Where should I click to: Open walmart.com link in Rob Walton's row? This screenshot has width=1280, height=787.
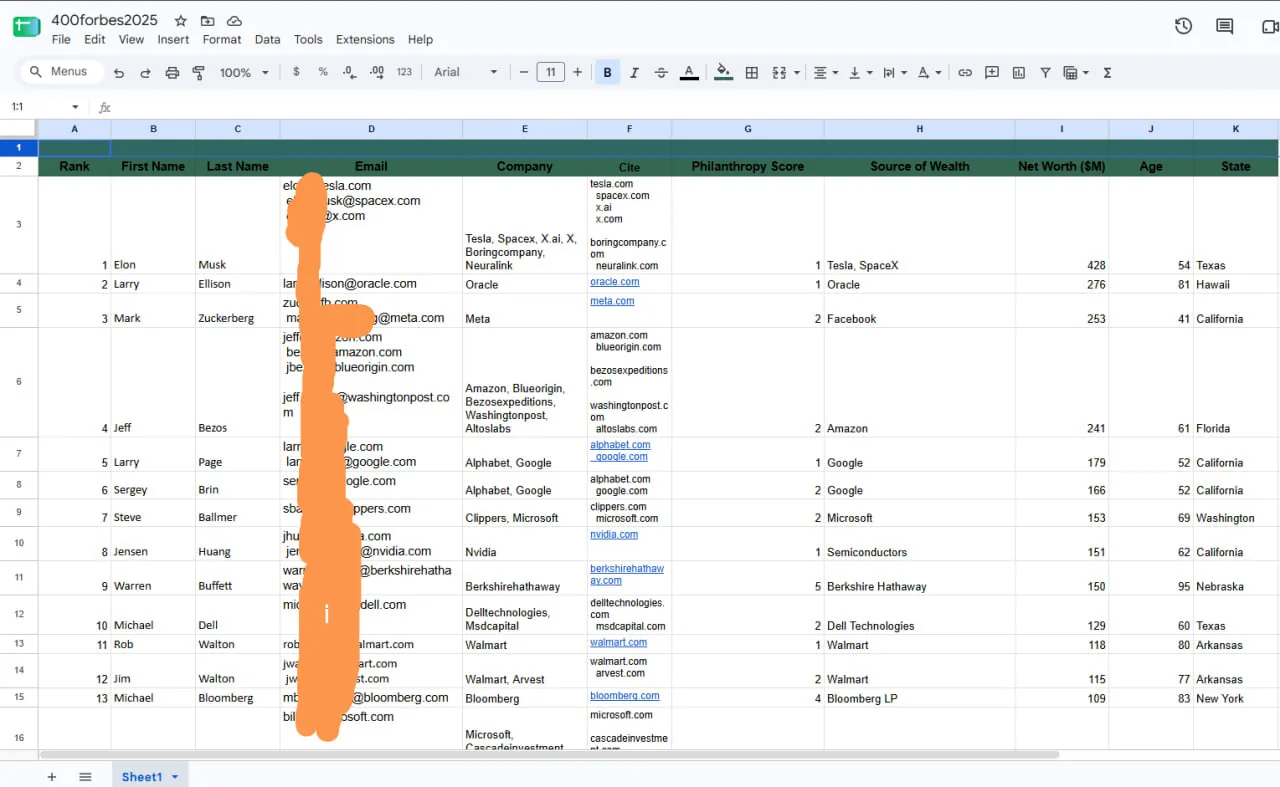618,642
